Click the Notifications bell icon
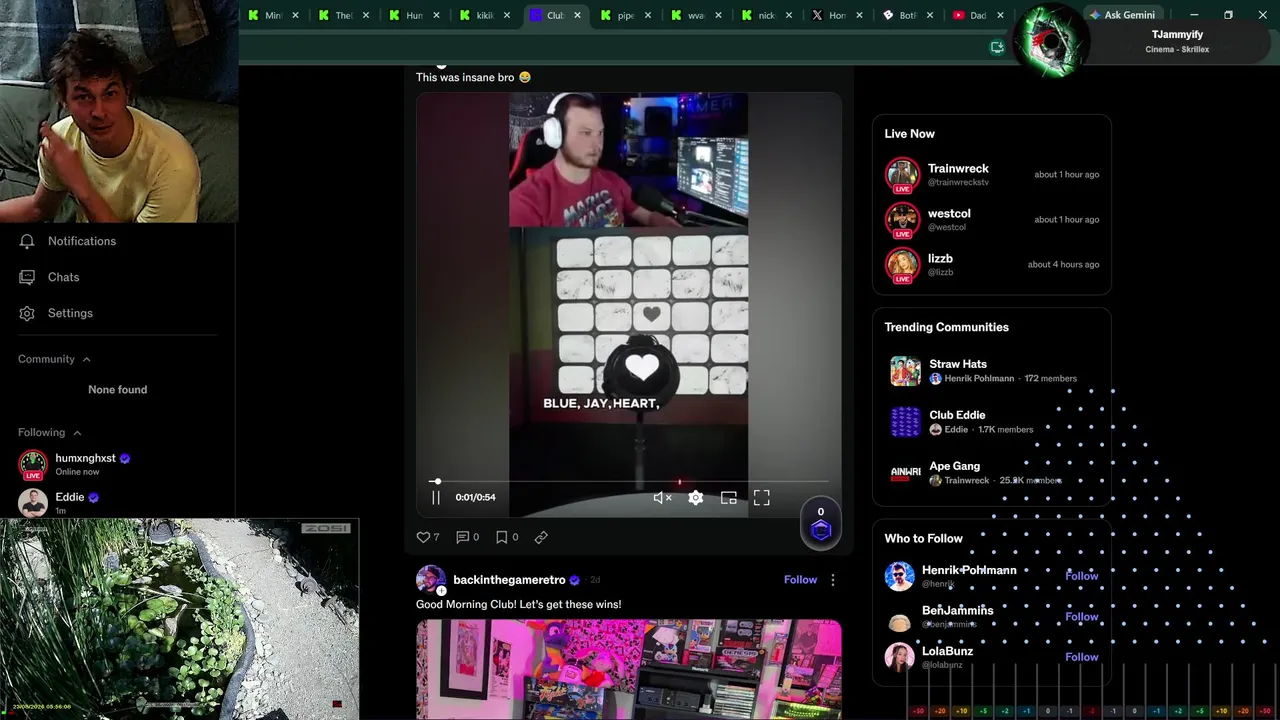Viewport: 1280px width, 720px height. pyautogui.click(x=27, y=241)
